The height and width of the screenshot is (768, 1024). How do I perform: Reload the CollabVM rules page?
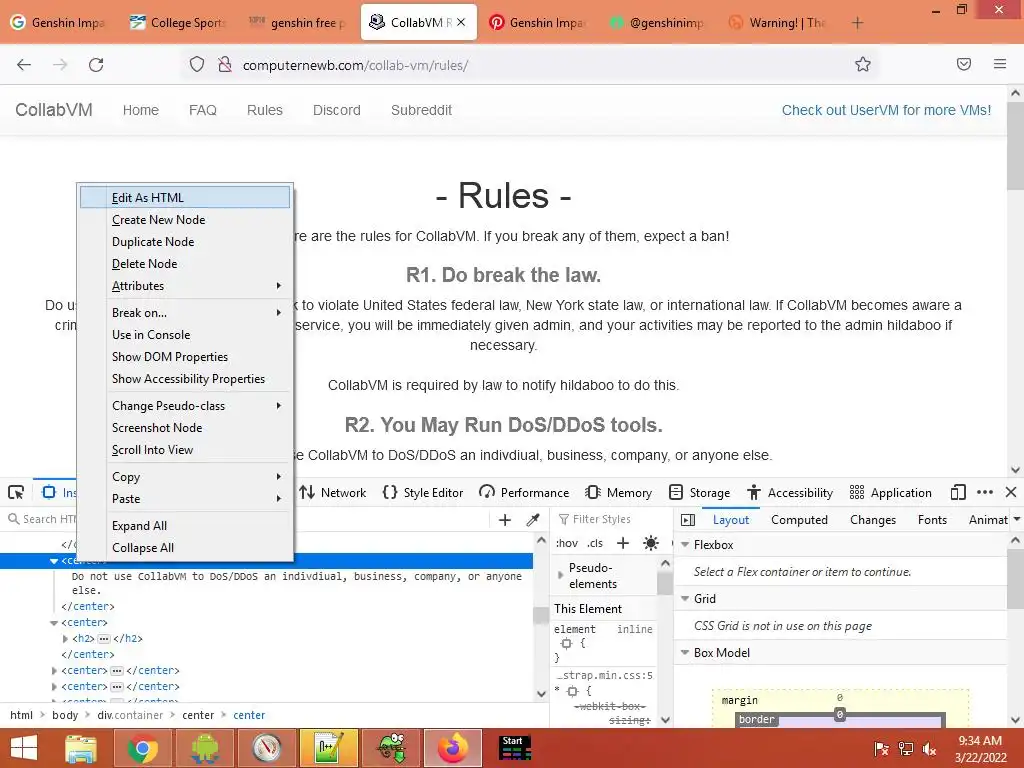click(x=96, y=65)
